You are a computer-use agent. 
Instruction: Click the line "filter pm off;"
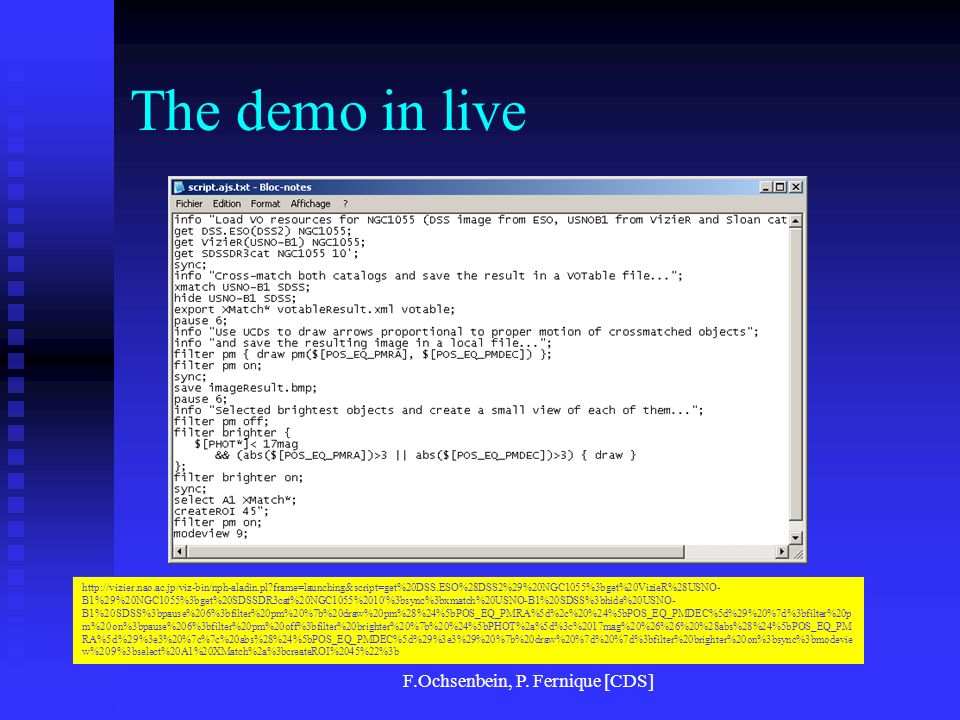[x=221, y=422]
